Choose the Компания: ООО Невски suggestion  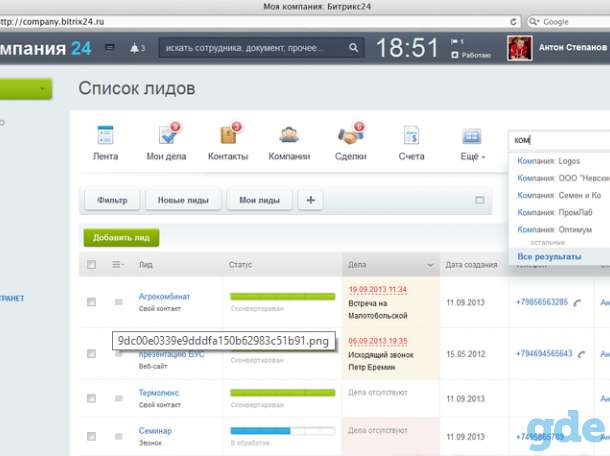pyautogui.click(x=563, y=178)
